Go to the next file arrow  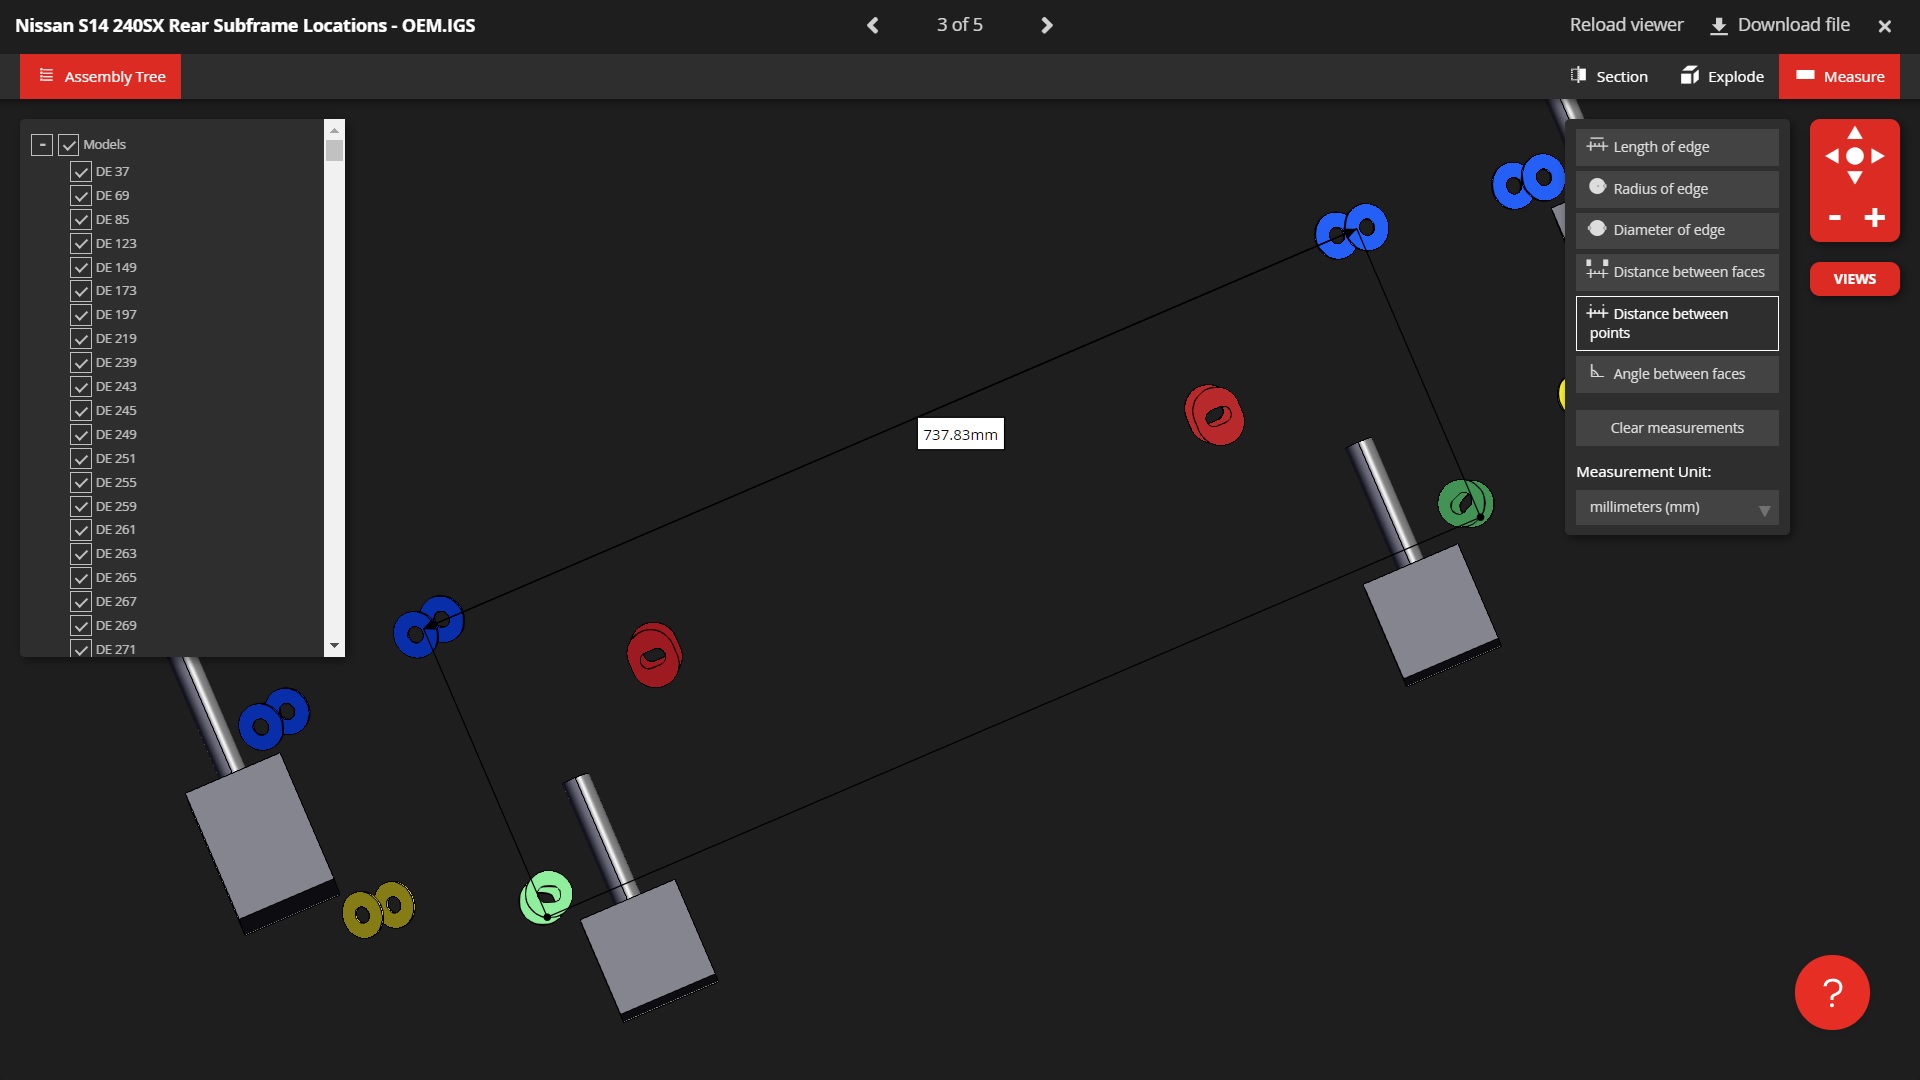coord(1046,25)
